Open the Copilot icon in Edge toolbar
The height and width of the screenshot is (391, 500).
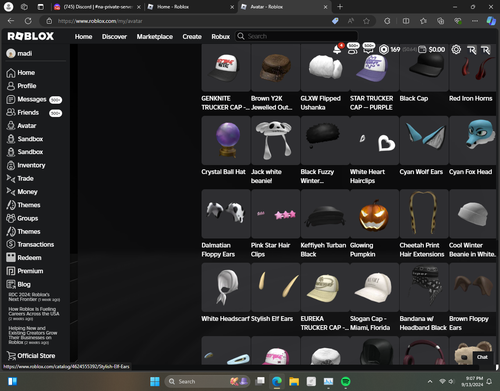tap(491, 21)
